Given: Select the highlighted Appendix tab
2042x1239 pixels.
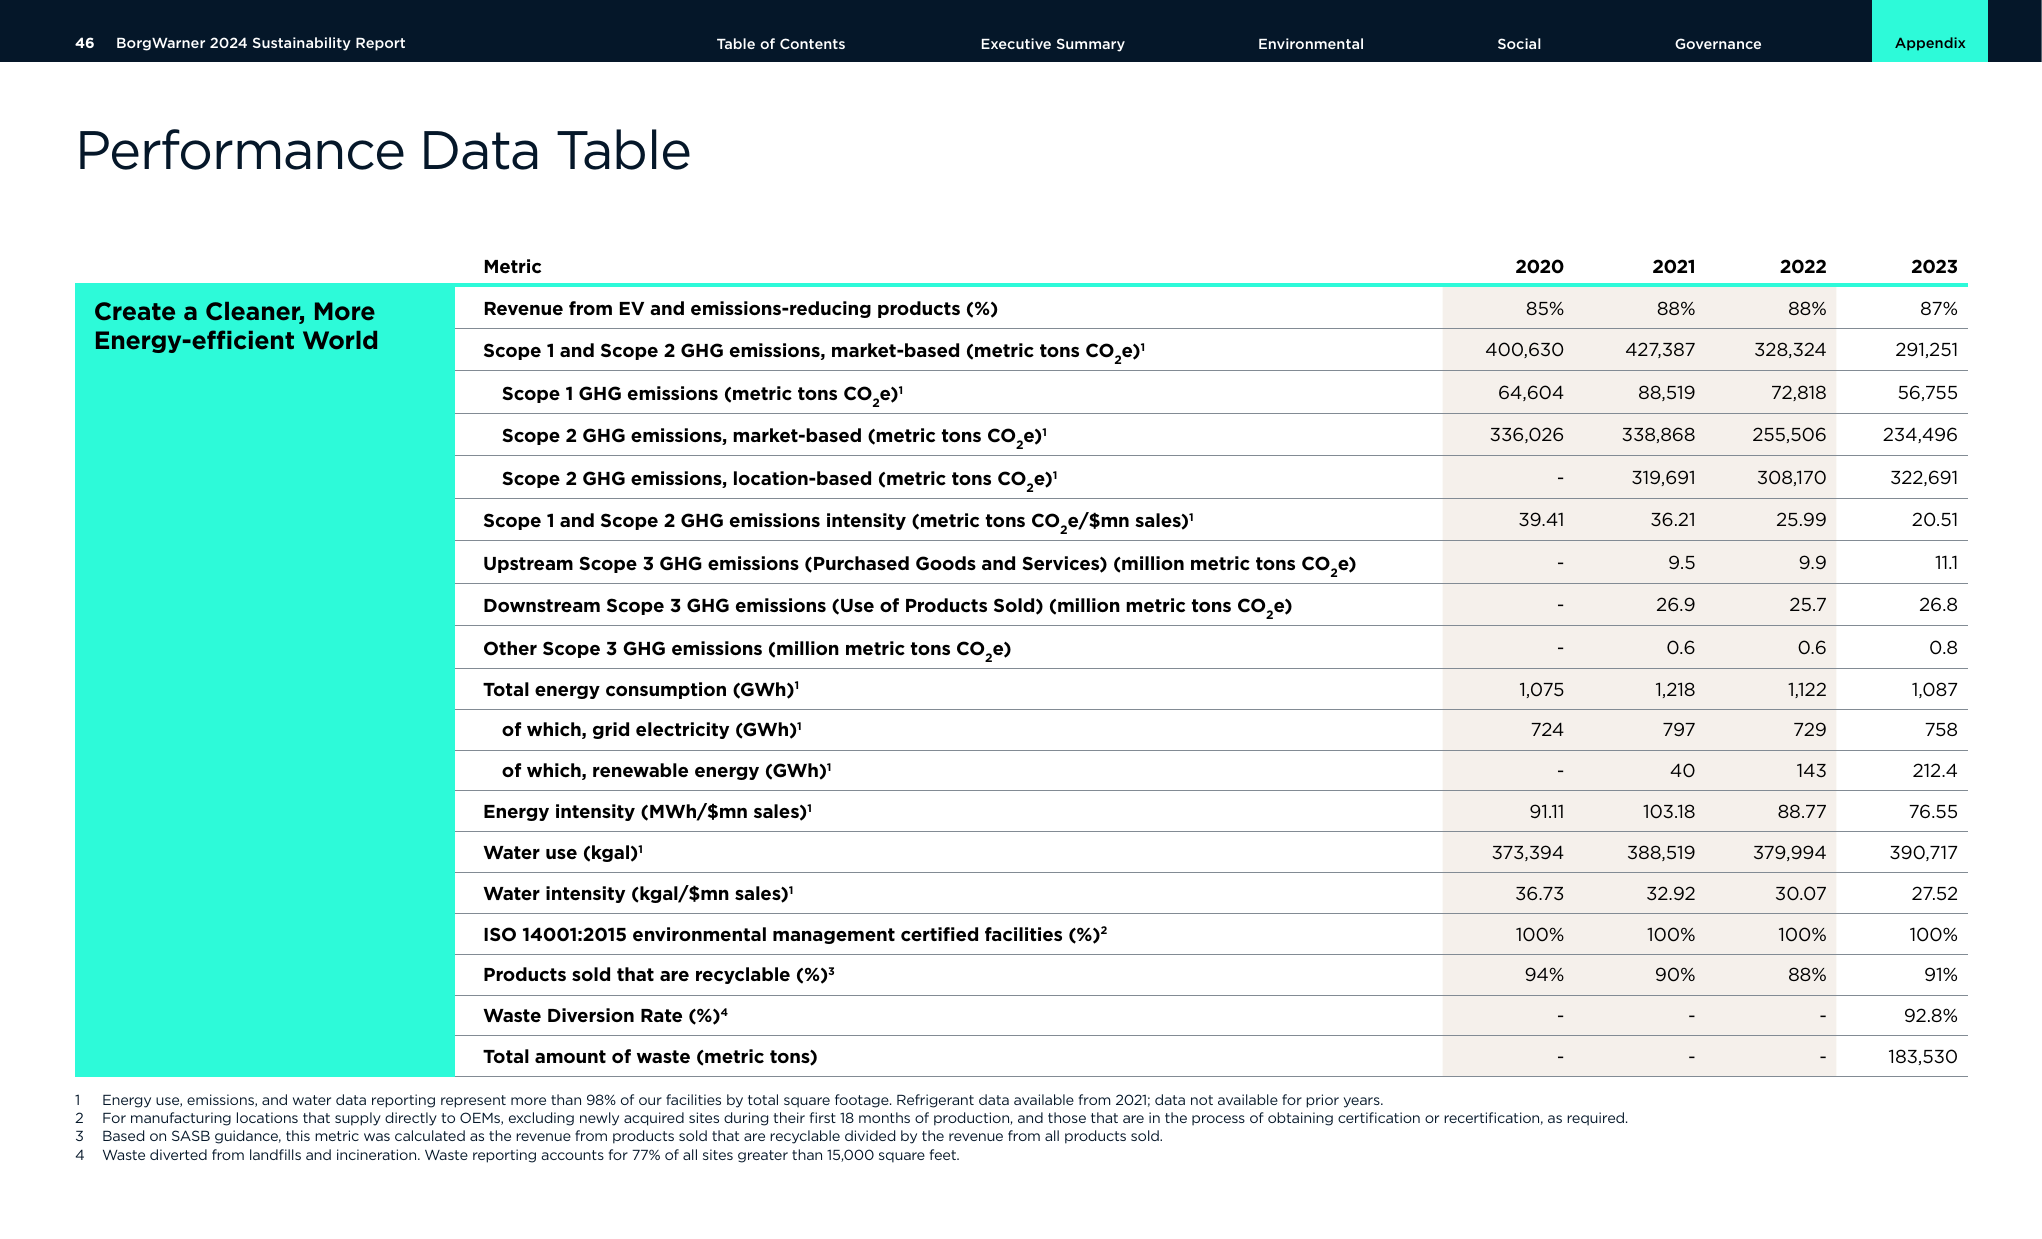Looking at the screenshot, I should pyautogui.click(x=1929, y=31).
